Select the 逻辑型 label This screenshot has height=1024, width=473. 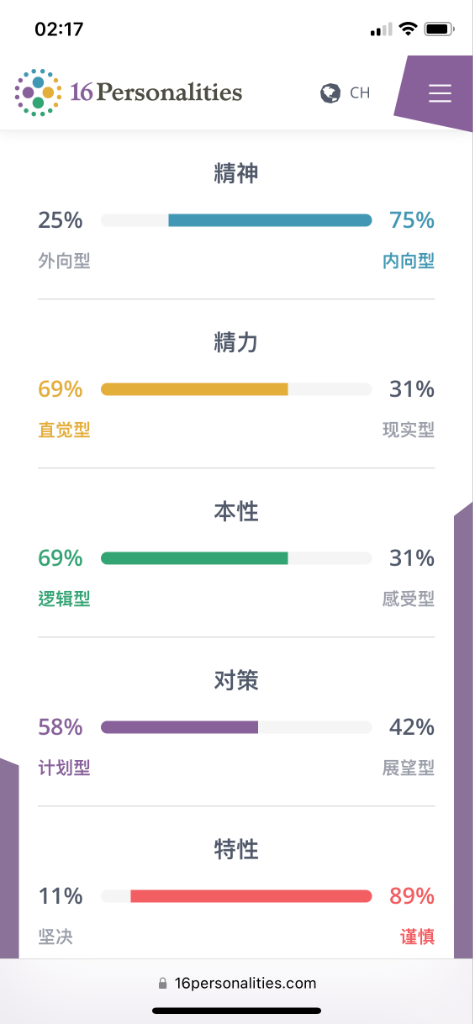click(64, 599)
